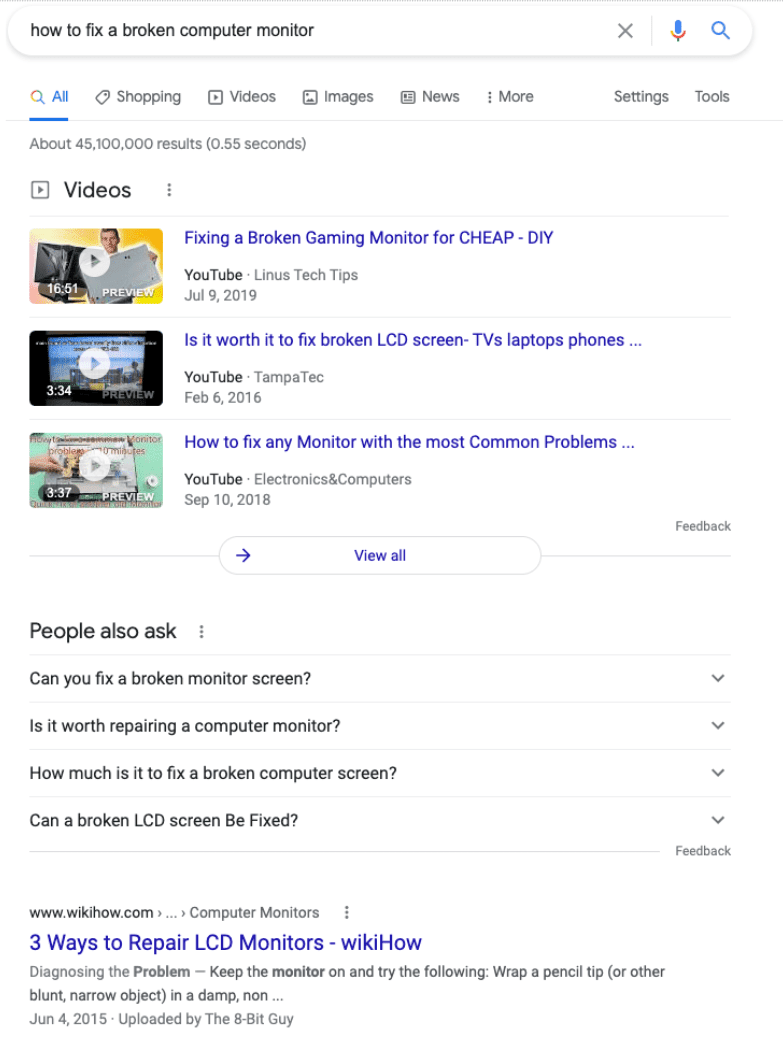Screen dimensions: 783x1043
Task: Click the Videos section play icon
Action: tap(40, 190)
